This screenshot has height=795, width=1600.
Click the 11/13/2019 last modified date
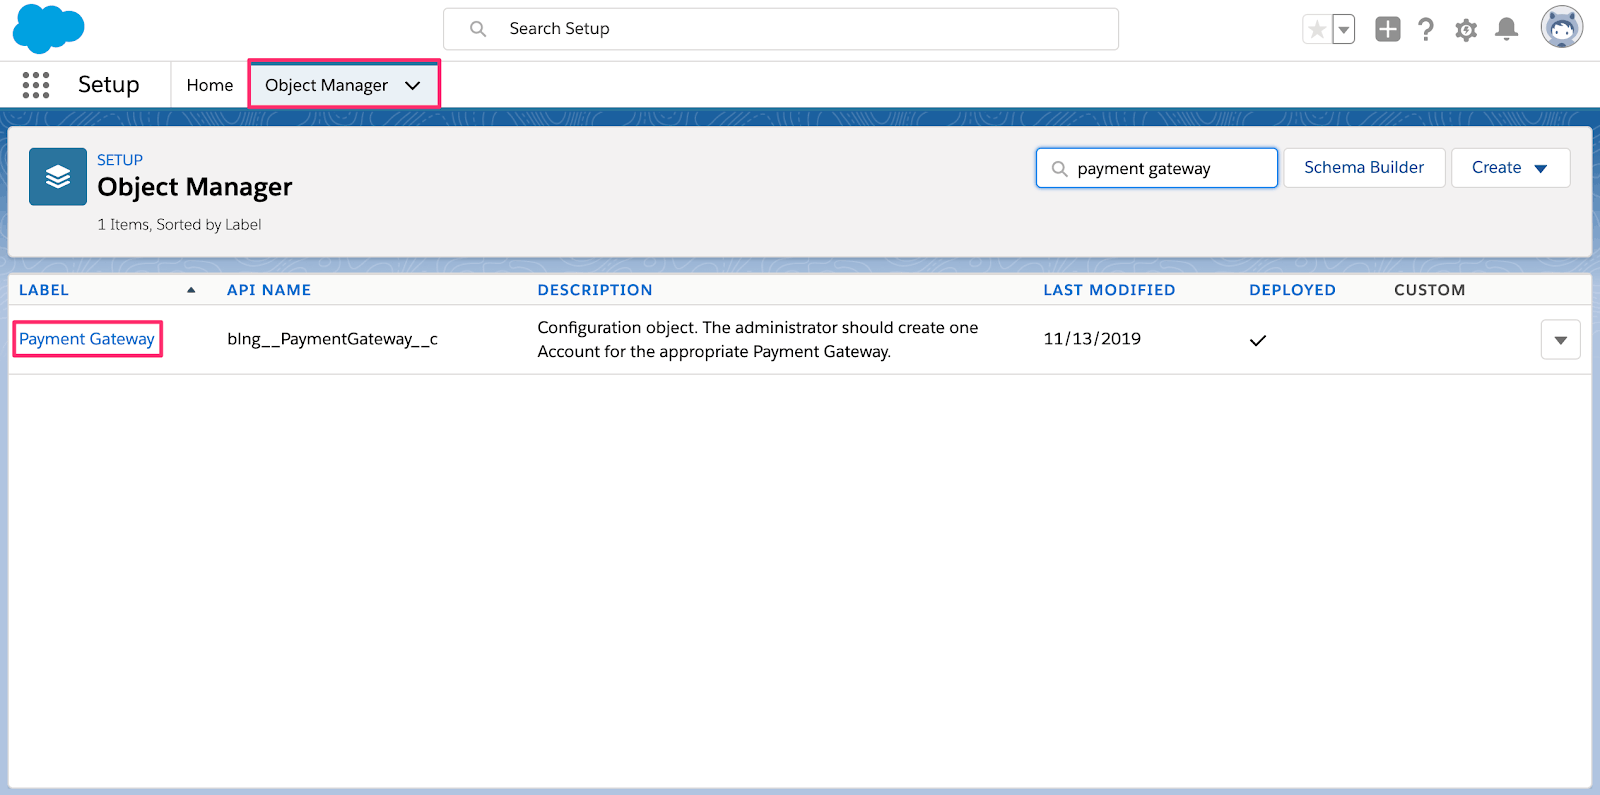[x=1092, y=339]
